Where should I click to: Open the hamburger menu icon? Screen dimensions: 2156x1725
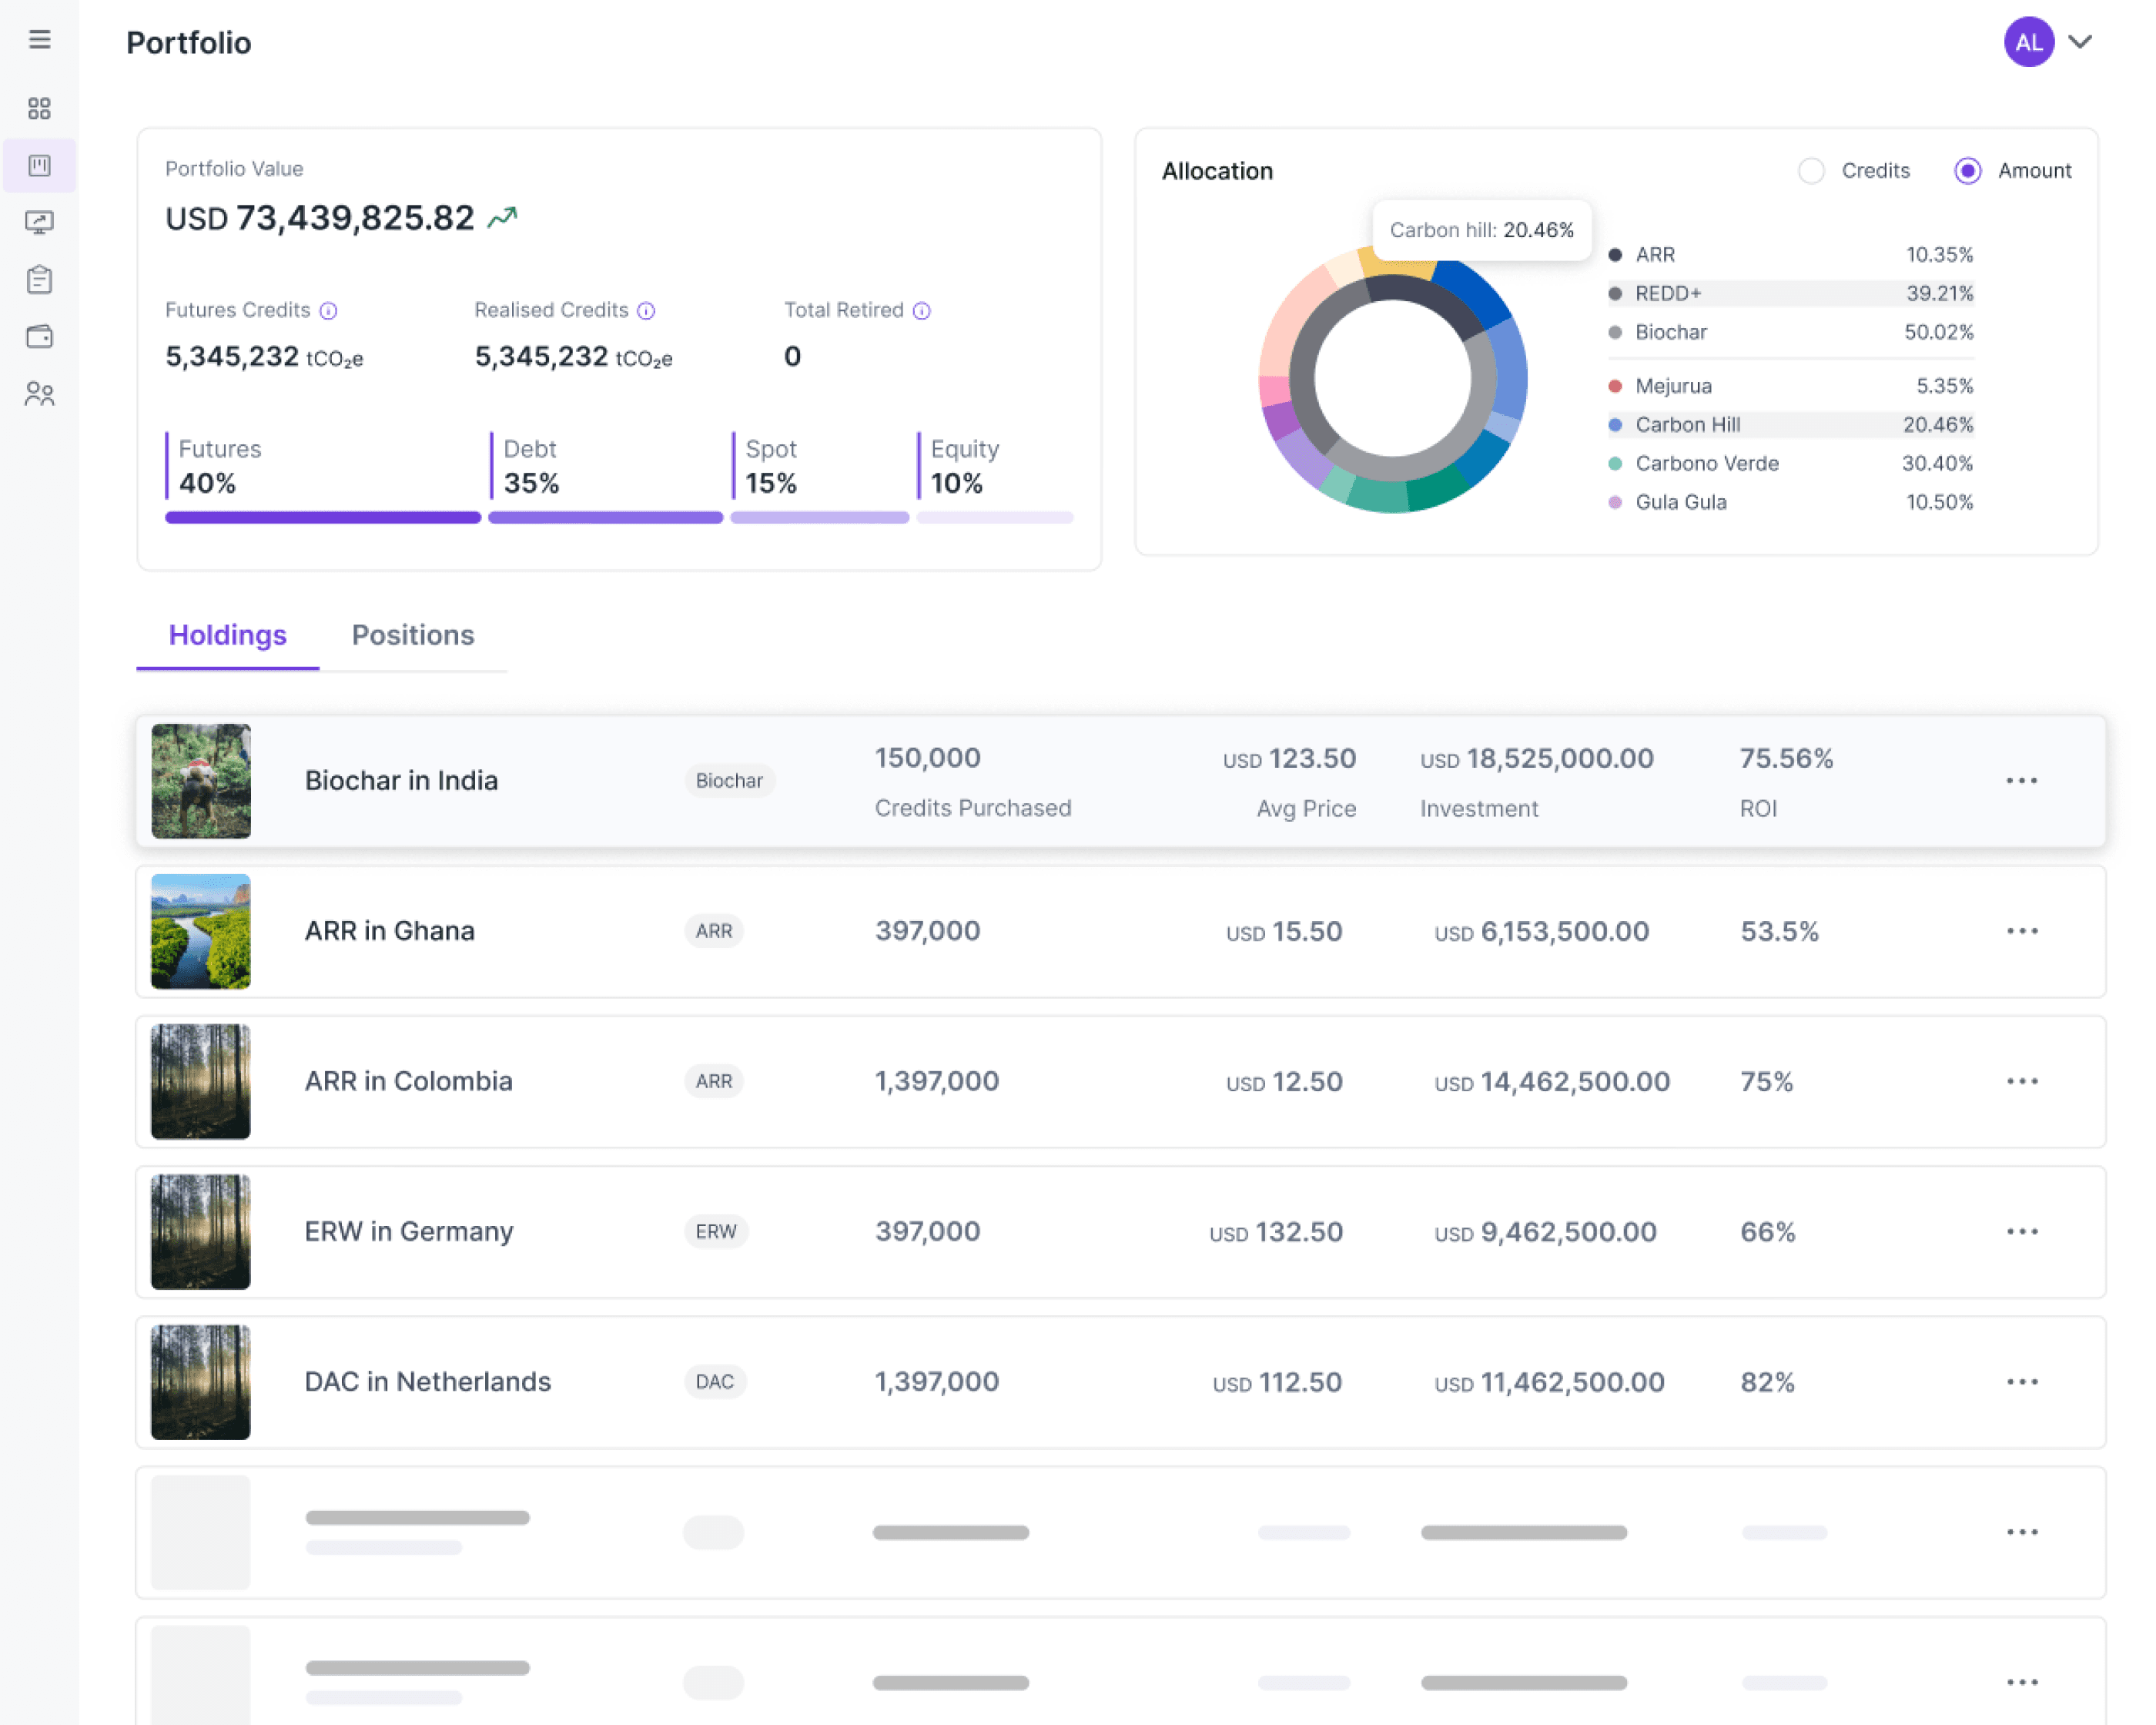point(39,39)
